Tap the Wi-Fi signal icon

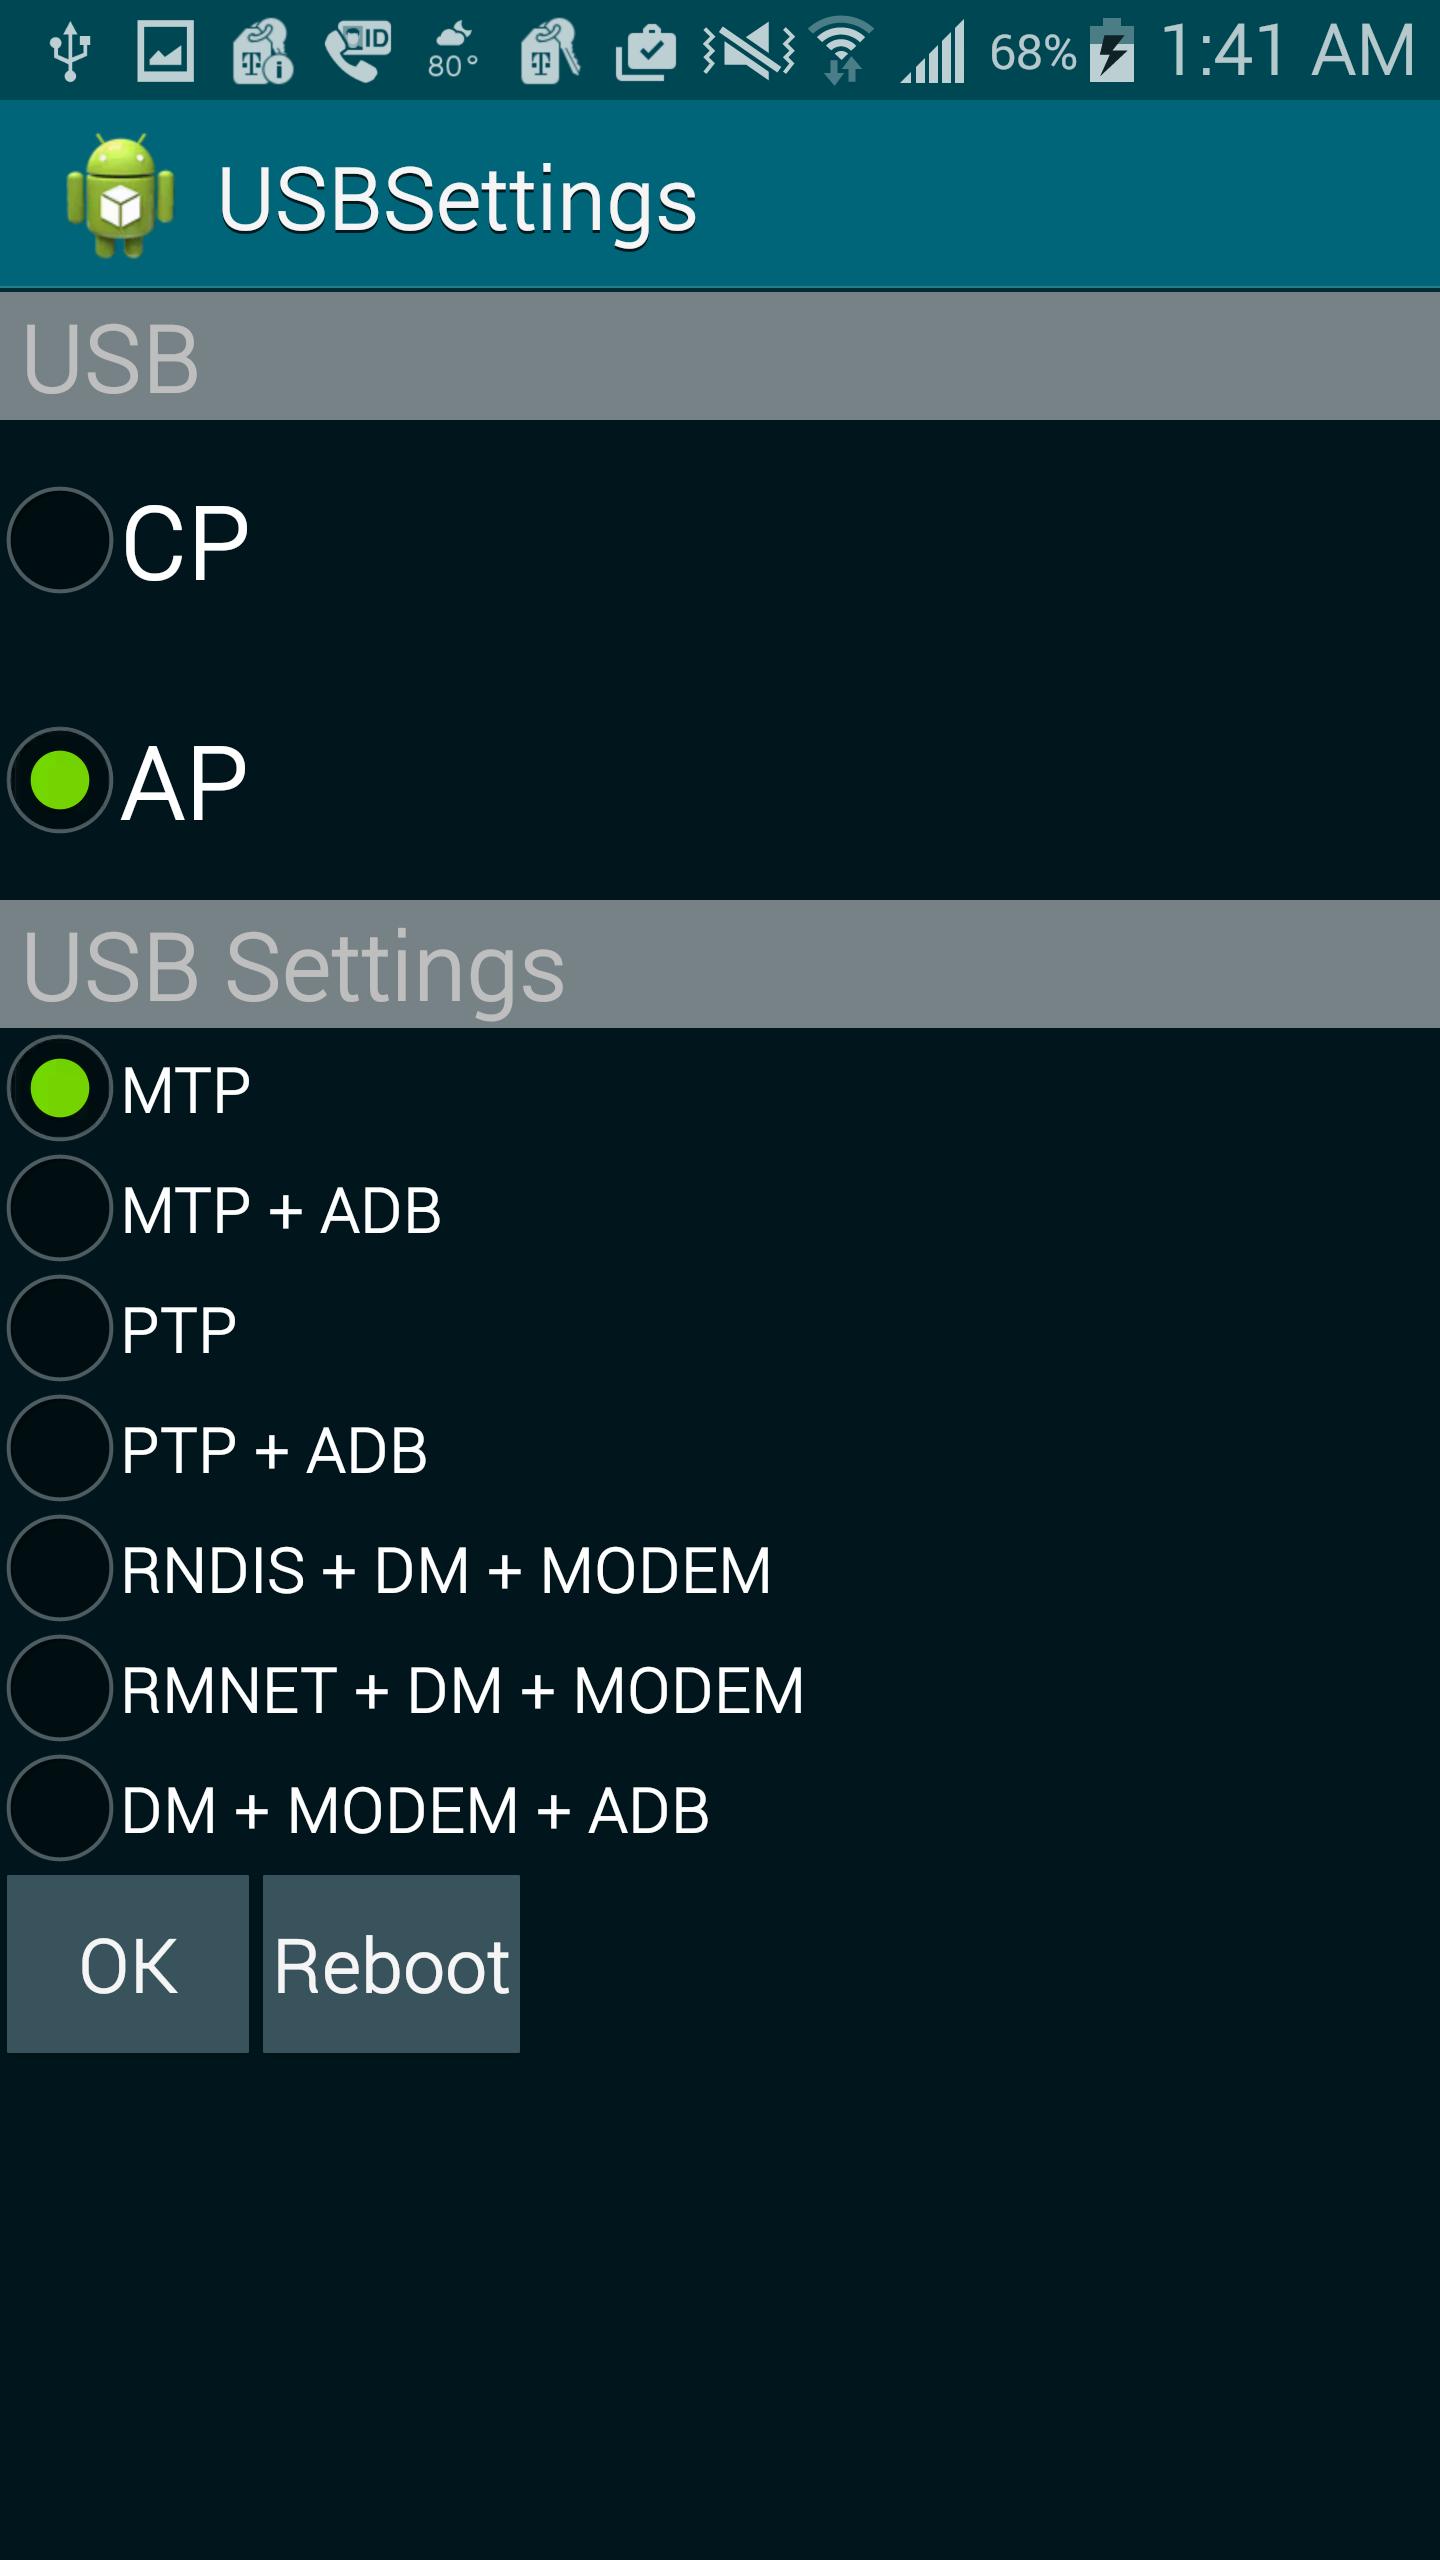[842, 50]
